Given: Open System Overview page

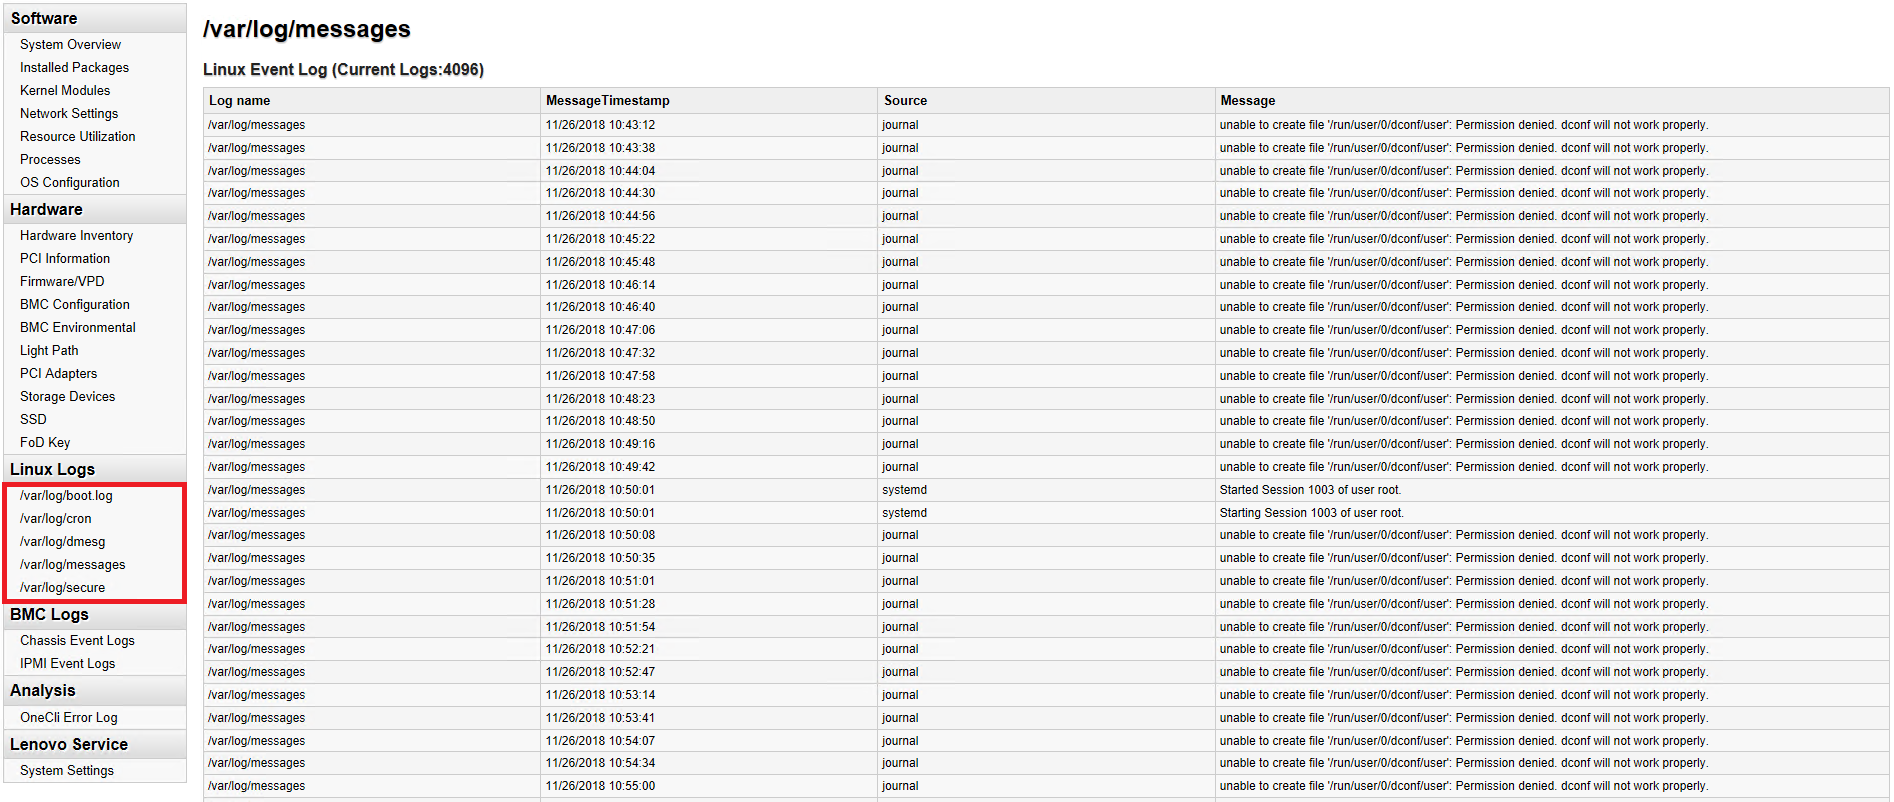Looking at the screenshot, I should point(70,44).
